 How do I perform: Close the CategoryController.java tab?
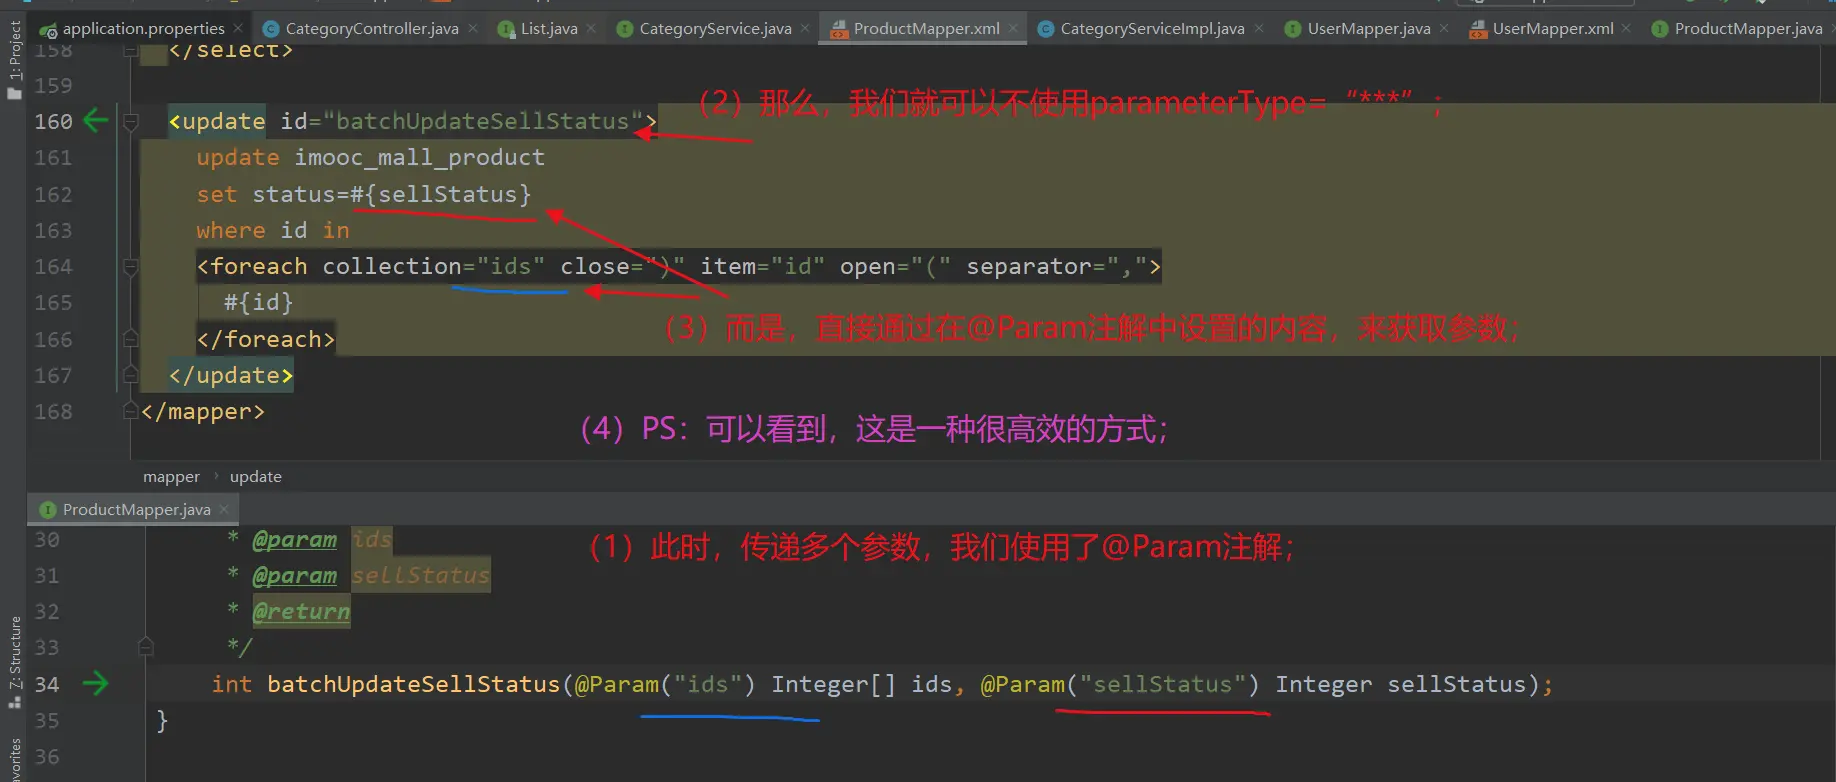[x=473, y=28]
